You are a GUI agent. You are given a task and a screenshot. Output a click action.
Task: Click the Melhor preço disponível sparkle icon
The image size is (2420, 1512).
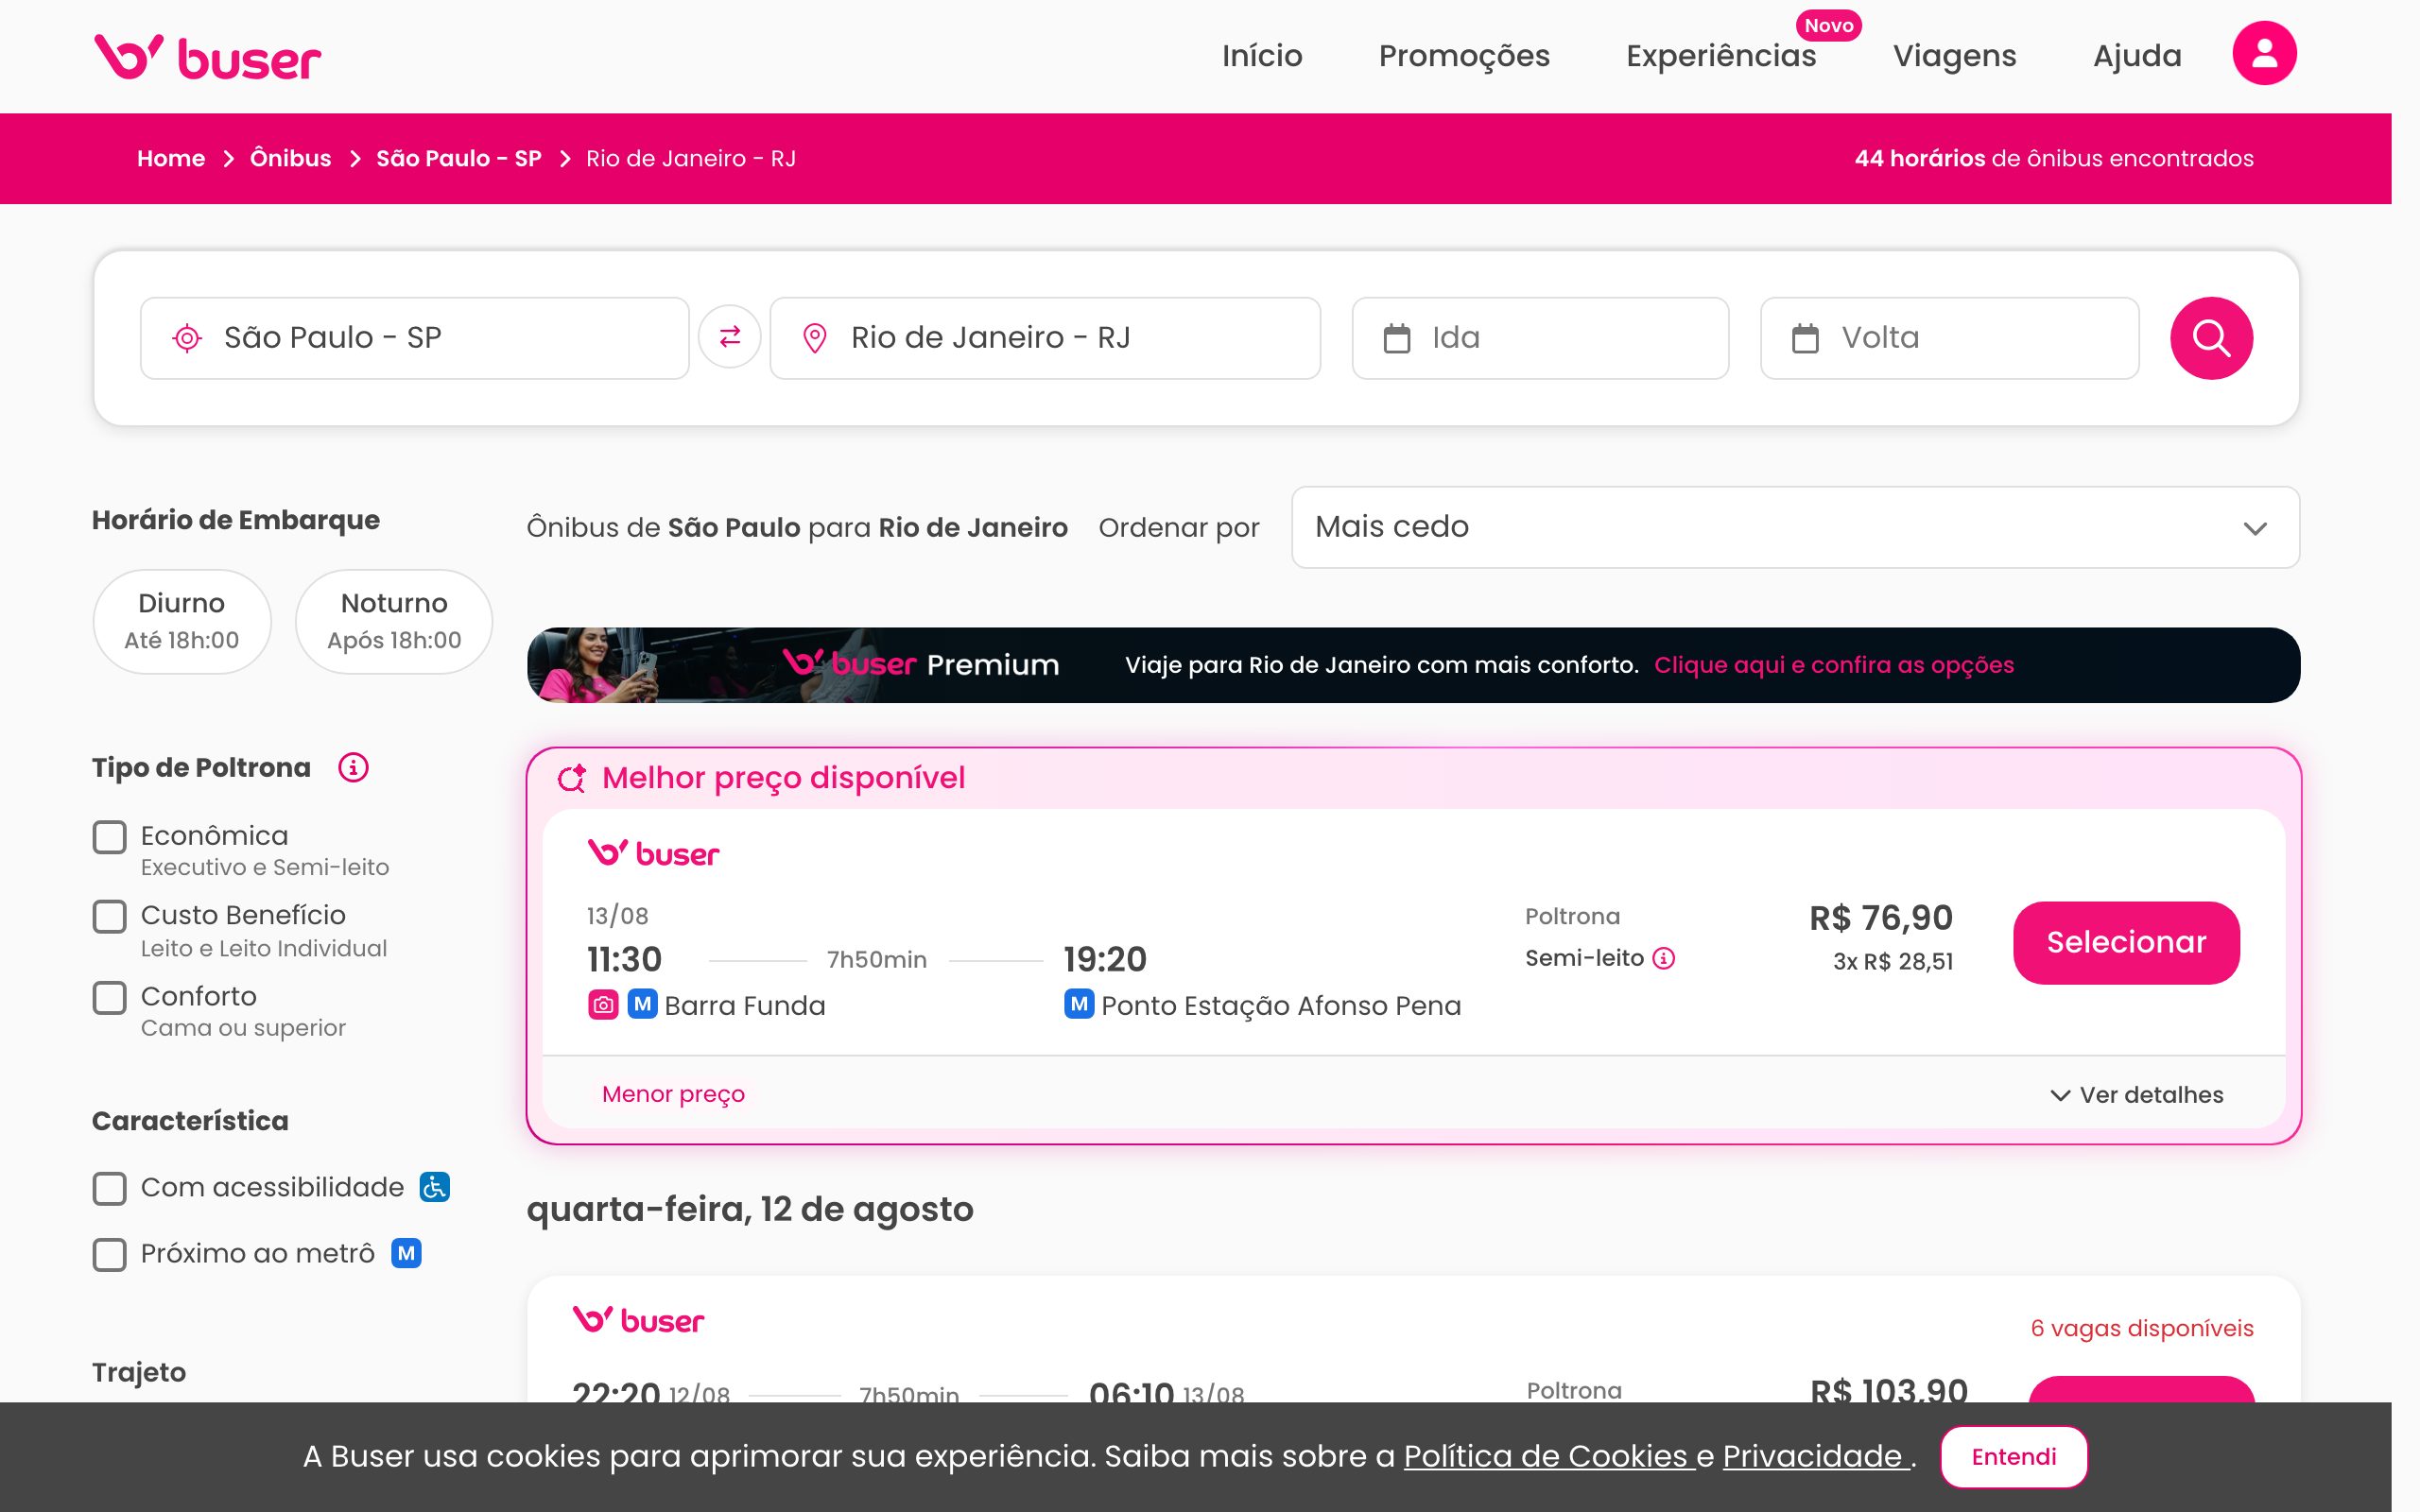click(572, 778)
